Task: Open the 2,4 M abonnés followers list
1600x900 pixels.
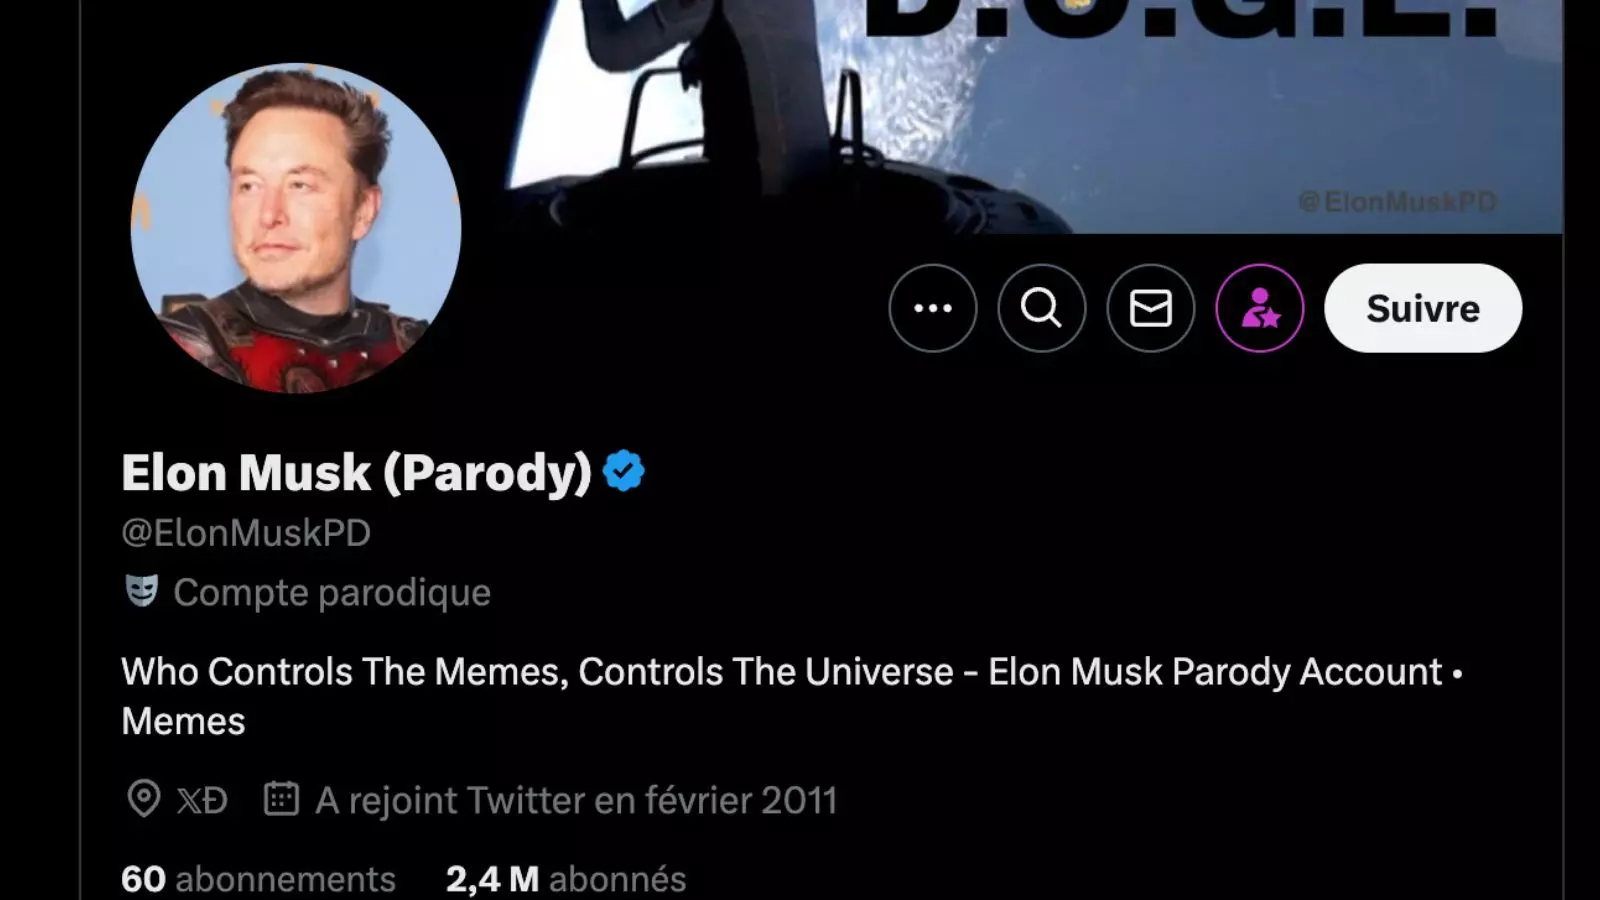Action: point(566,879)
